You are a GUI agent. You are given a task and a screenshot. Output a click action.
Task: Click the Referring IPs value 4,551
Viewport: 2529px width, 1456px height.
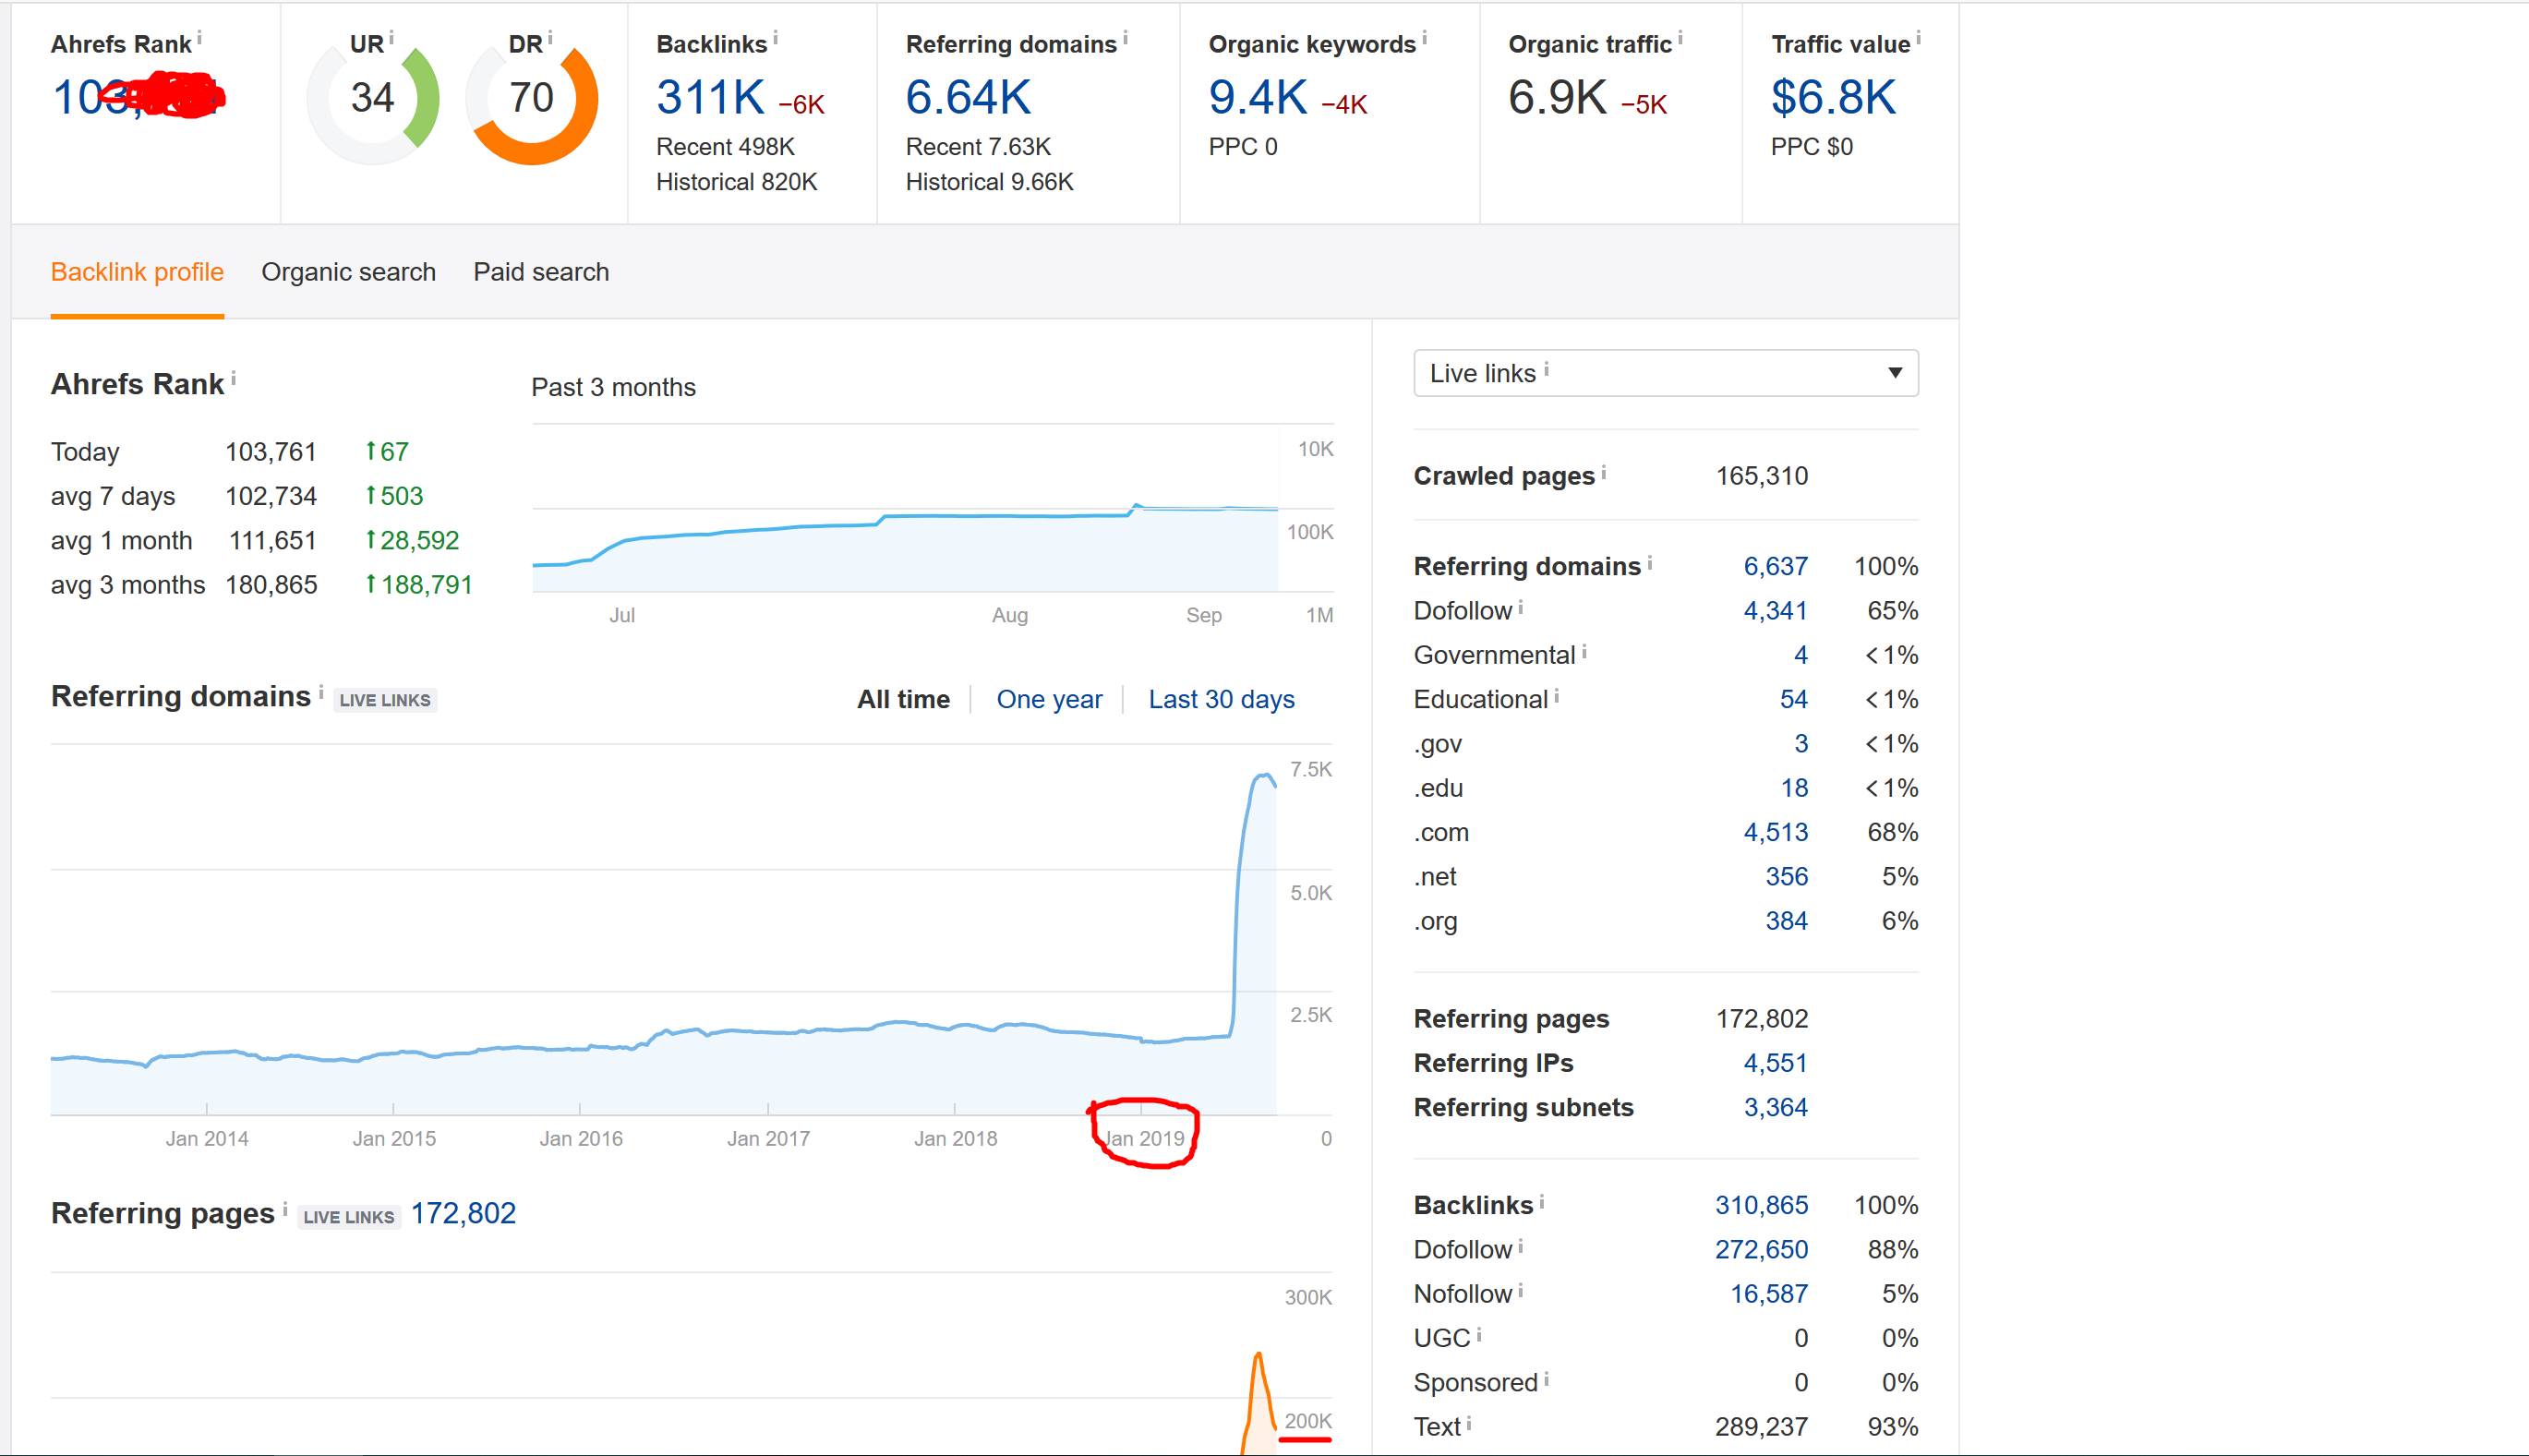click(1775, 1063)
